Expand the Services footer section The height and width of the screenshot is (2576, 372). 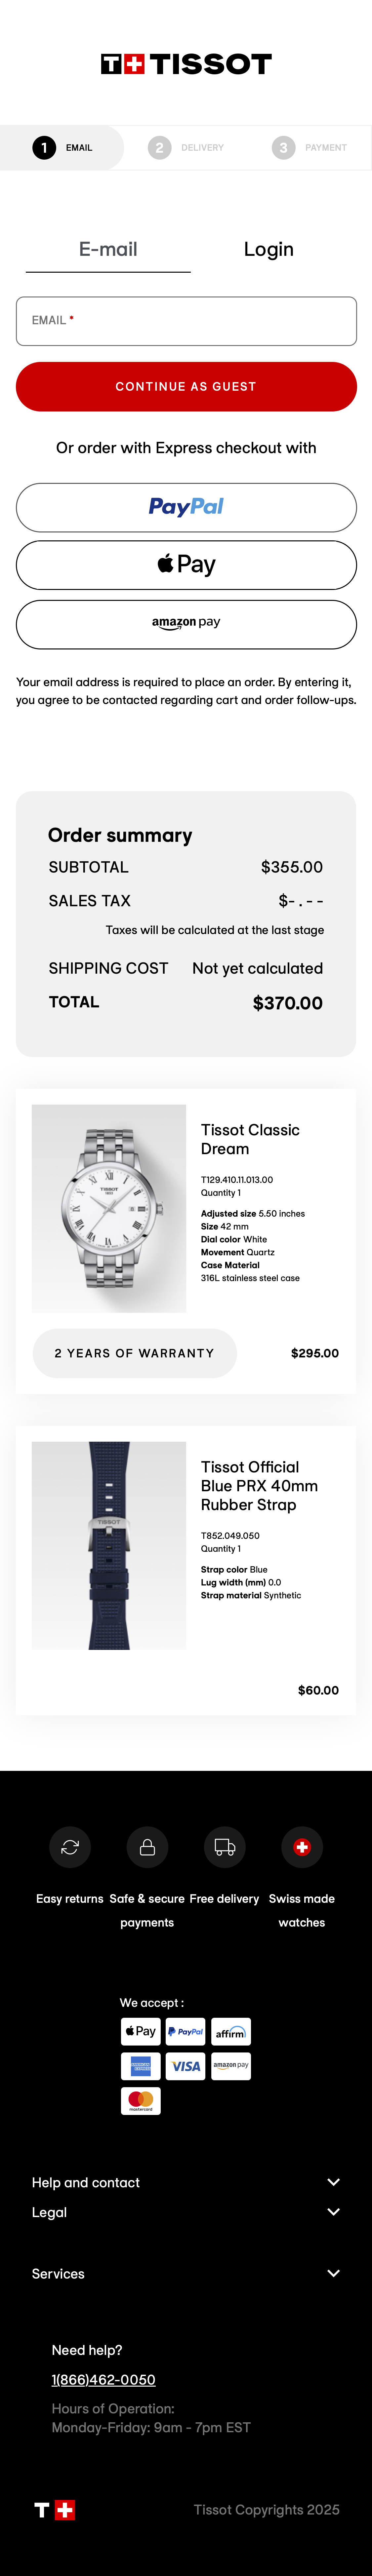click(186, 2273)
